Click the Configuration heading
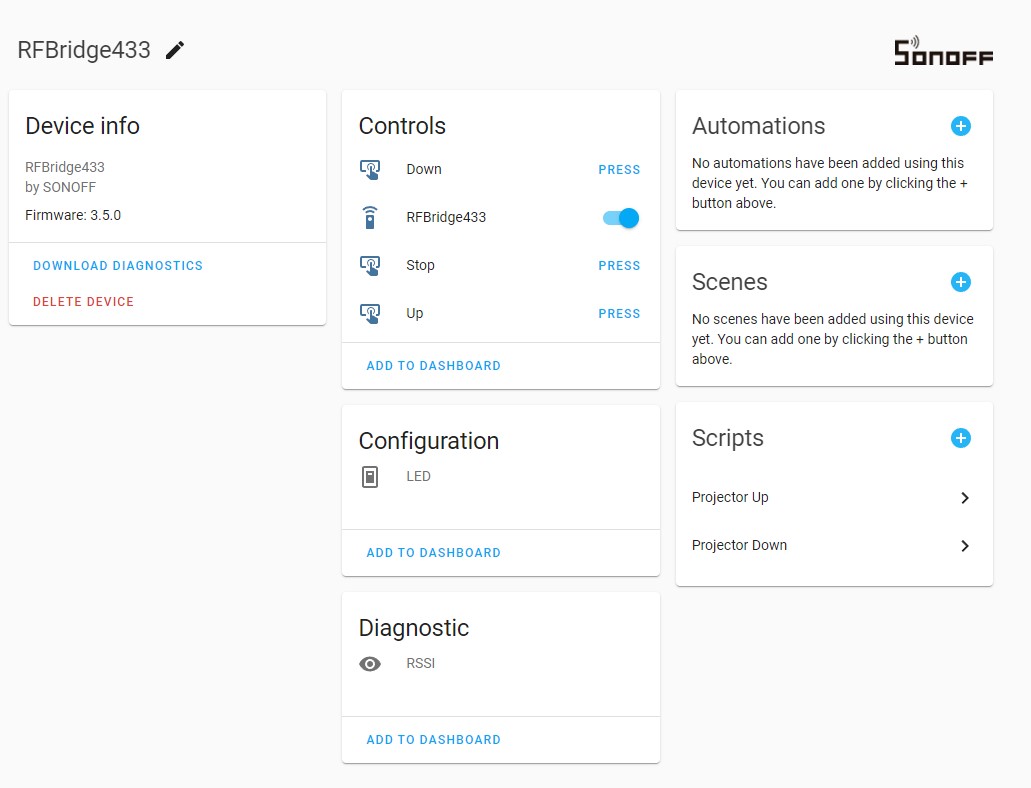The width and height of the screenshot is (1031, 788). click(x=429, y=441)
